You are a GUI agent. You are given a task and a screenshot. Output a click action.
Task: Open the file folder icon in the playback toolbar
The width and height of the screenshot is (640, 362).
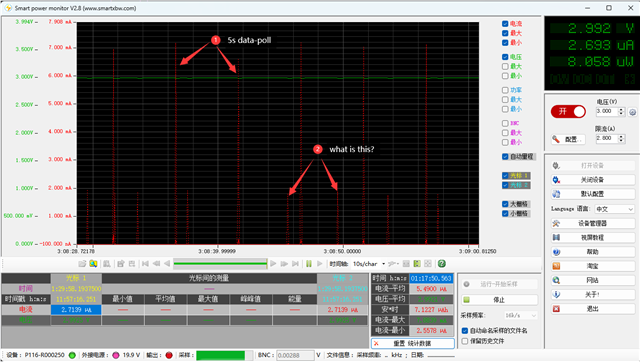(x=82, y=264)
